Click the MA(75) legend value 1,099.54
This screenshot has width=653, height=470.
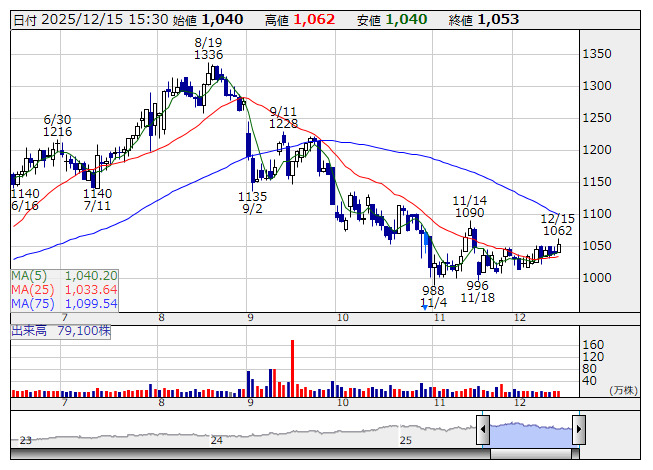point(91,303)
